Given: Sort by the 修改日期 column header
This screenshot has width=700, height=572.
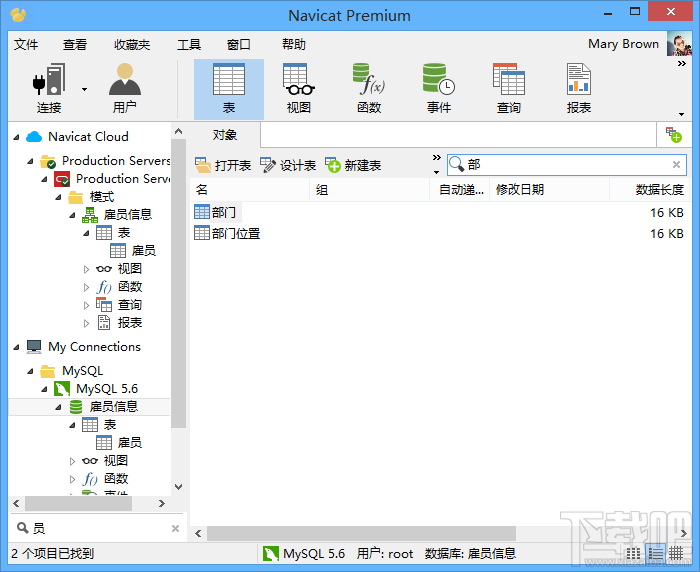Looking at the screenshot, I should point(550,190).
